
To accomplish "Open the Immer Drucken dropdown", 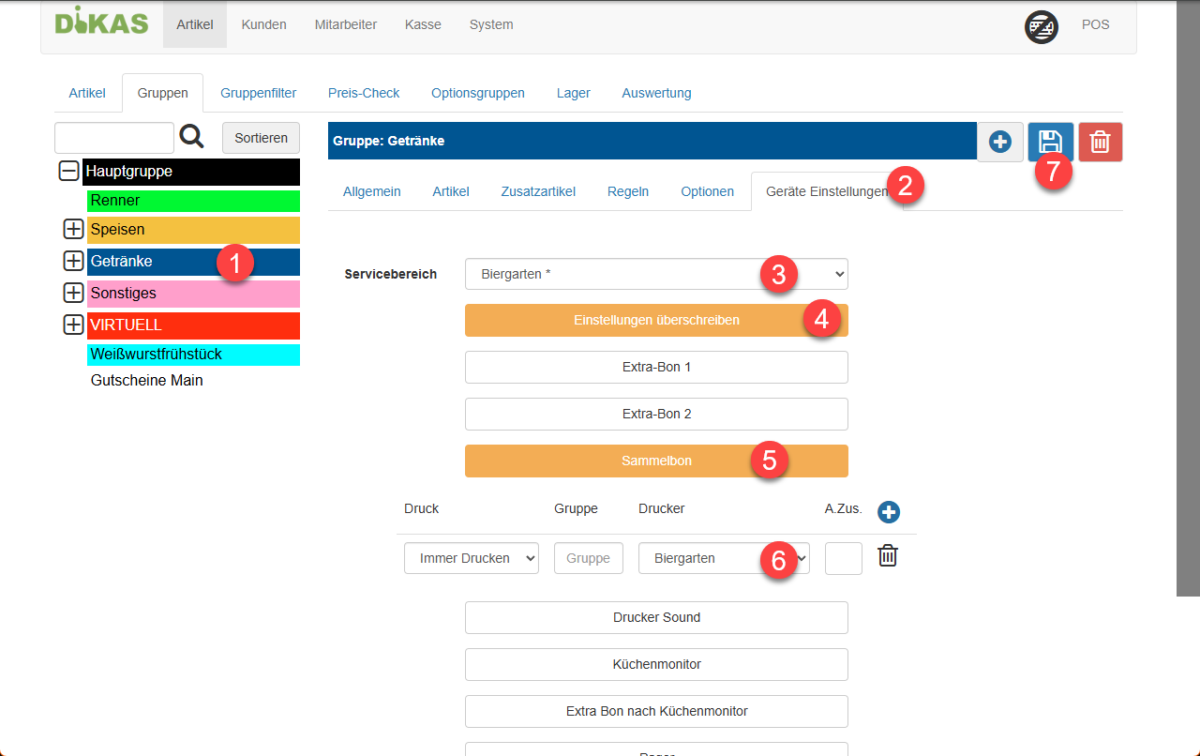I will tap(471, 558).
